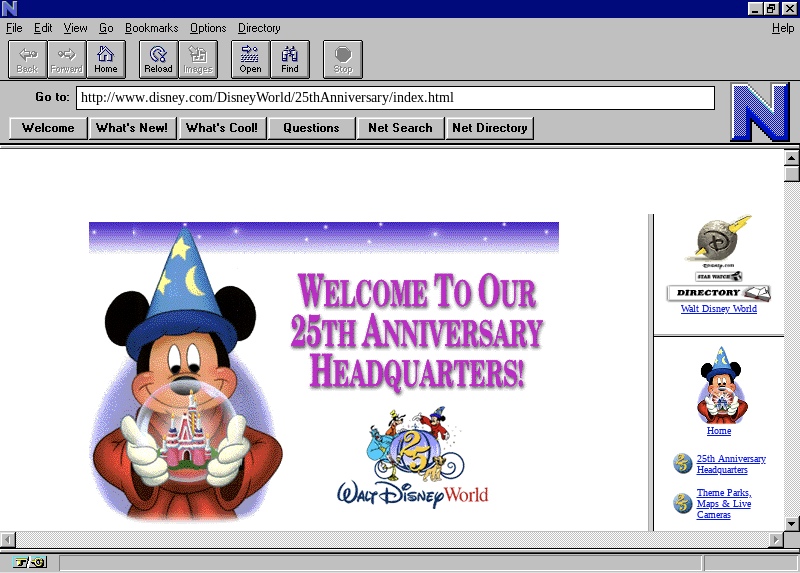Image resolution: width=800 pixels, height=573 pixels.
Task: Click the Back toolbar button
Action: [x=27, y=59]
